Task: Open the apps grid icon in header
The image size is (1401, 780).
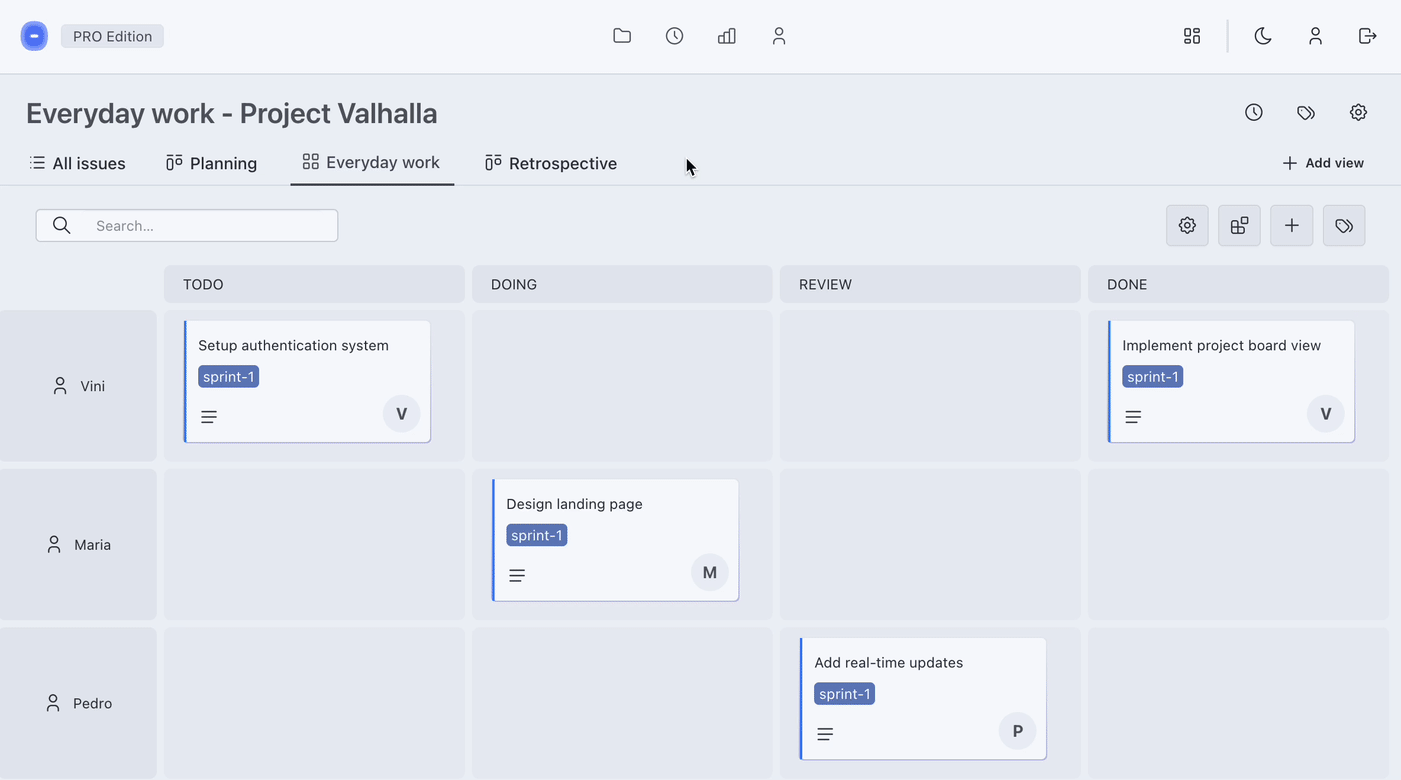Action: [x=1192, y=36]
